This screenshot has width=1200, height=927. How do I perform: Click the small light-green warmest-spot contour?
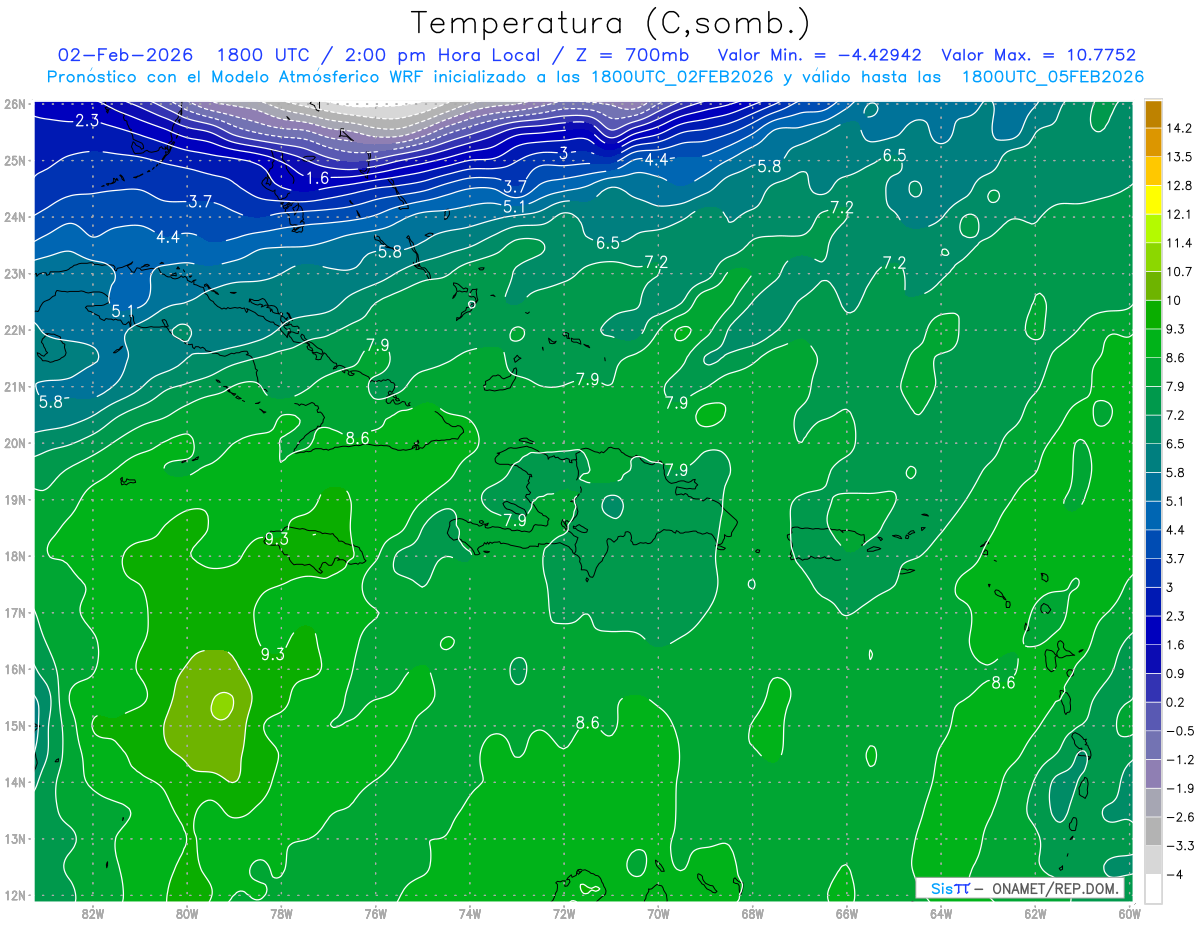coord(222,705)
